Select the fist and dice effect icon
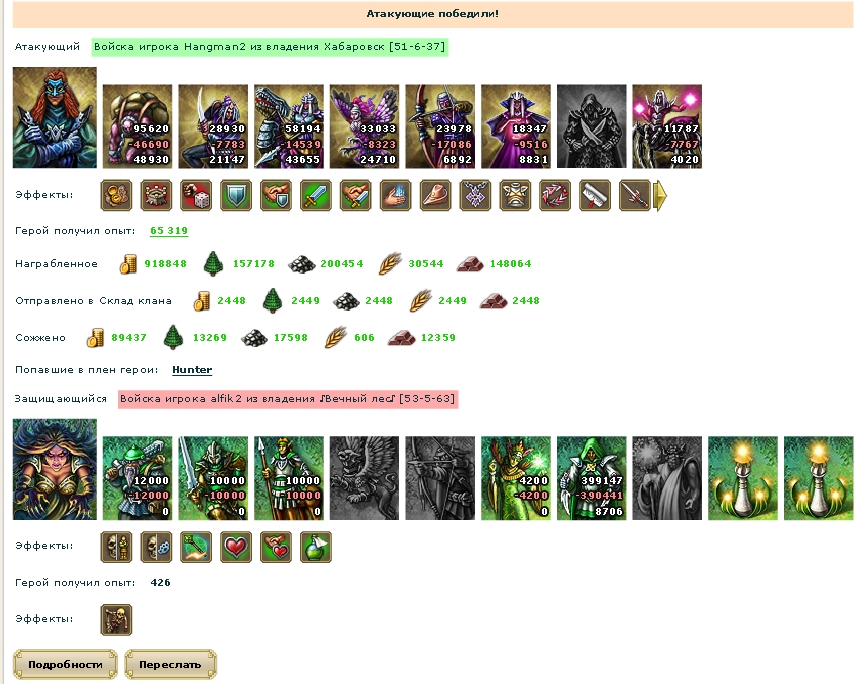Viewport: 859px width, 684px height. click(x=196, y=195)
